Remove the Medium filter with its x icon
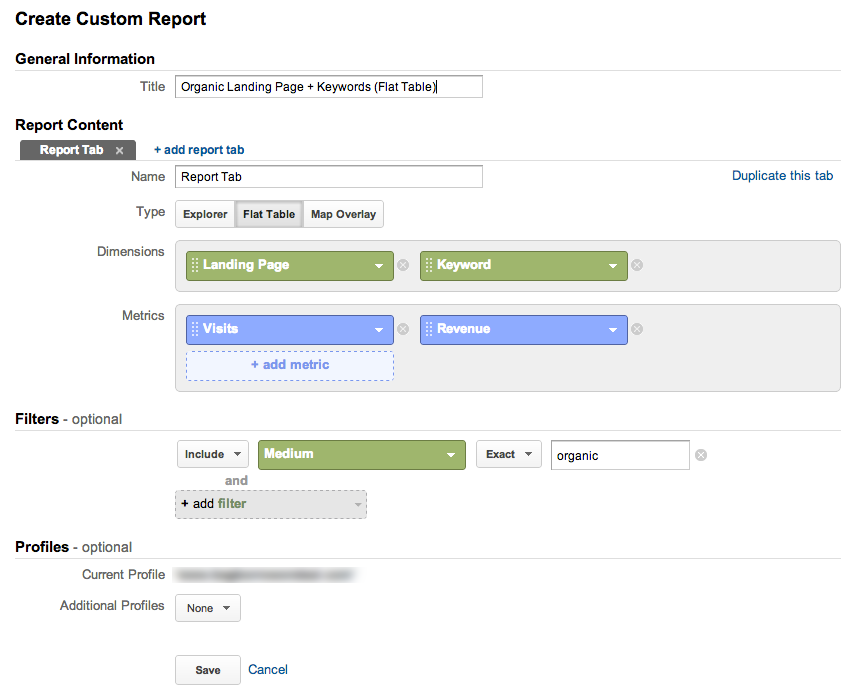849x693 pixels. coord(701,455)
